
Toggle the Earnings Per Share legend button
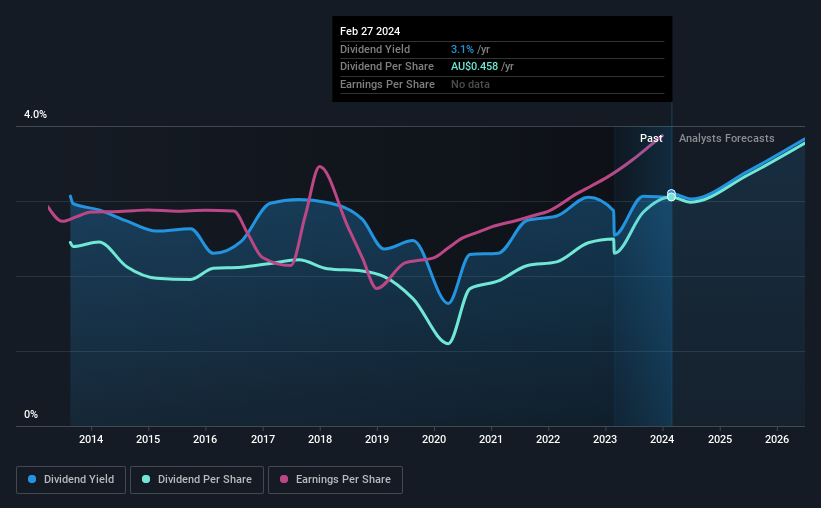[335, 480]
